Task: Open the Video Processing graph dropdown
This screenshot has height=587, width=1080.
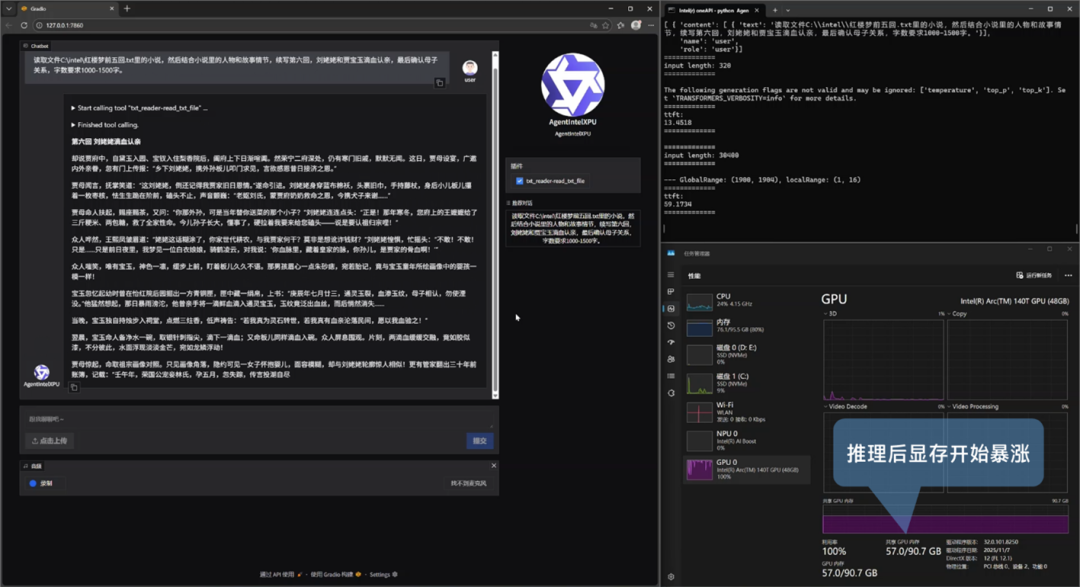Action: click(972, 407)
